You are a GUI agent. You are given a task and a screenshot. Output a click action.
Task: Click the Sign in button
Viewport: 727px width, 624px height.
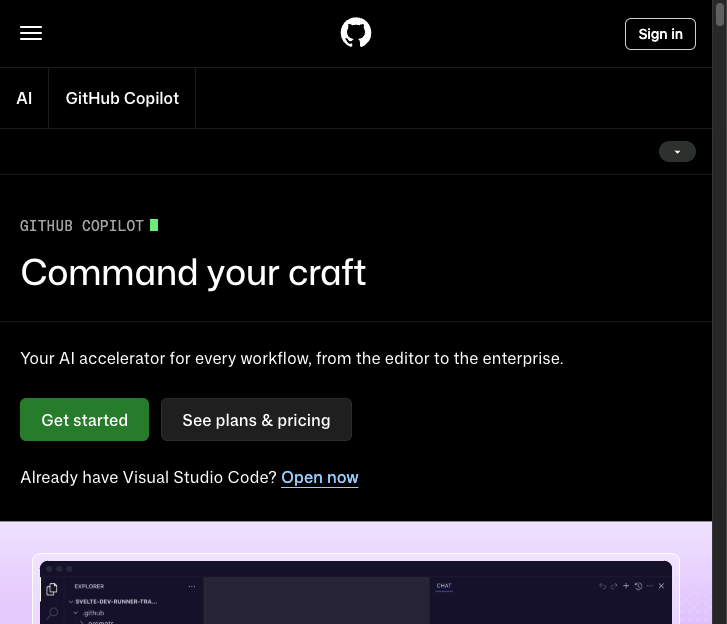pos(660,34)
